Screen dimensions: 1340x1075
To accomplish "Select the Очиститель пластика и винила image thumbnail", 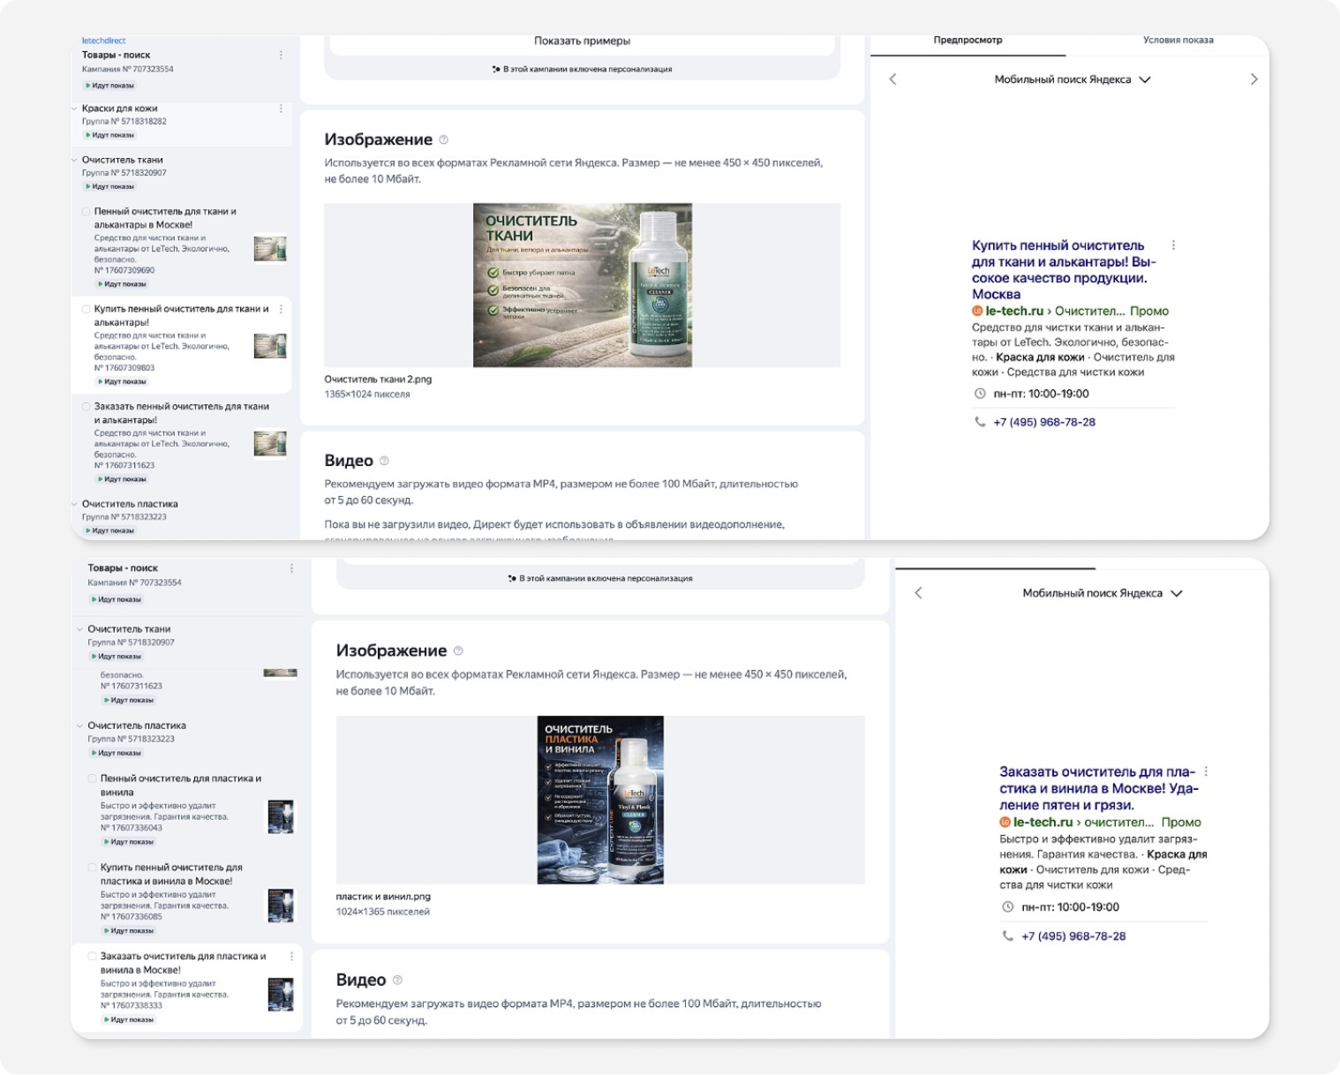I will 600,800.
